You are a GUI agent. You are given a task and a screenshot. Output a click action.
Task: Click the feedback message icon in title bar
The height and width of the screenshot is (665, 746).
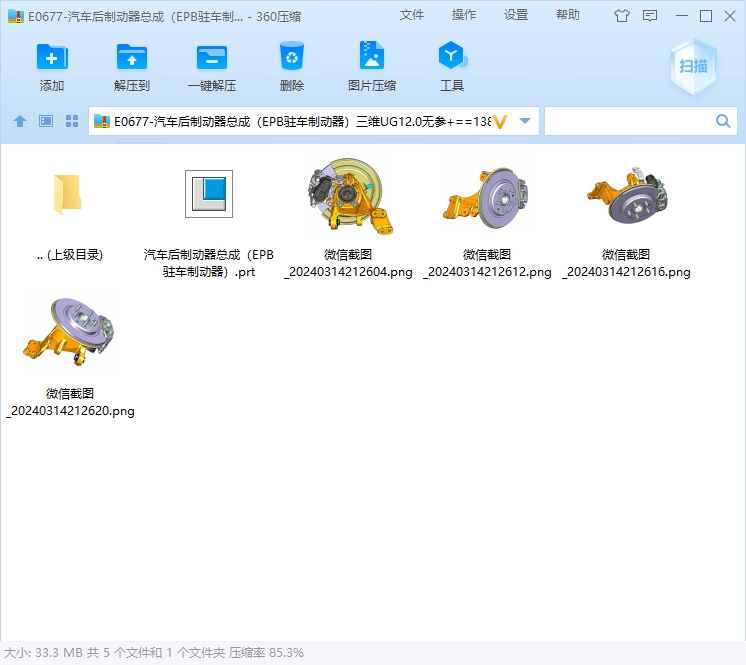pos(650,16)
